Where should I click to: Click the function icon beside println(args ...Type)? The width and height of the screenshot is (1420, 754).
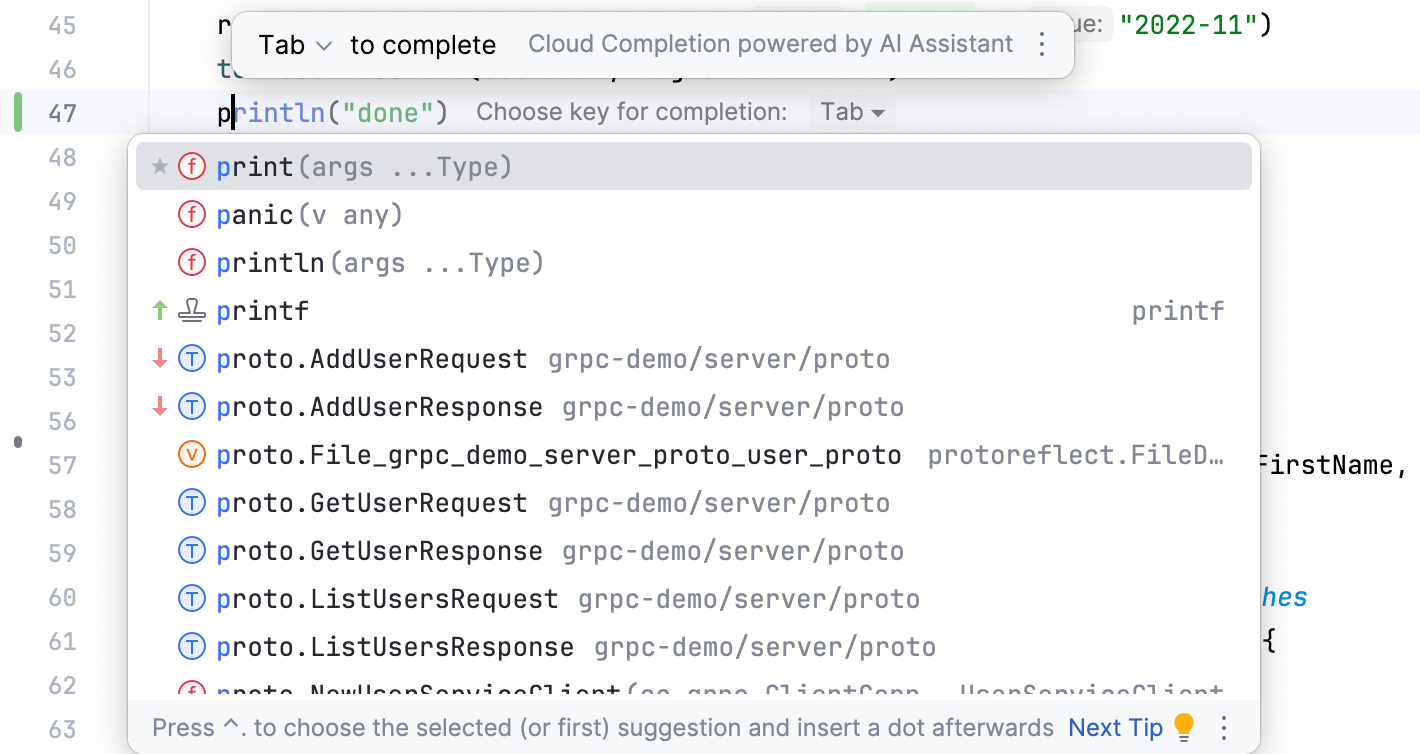coord(191,262)
